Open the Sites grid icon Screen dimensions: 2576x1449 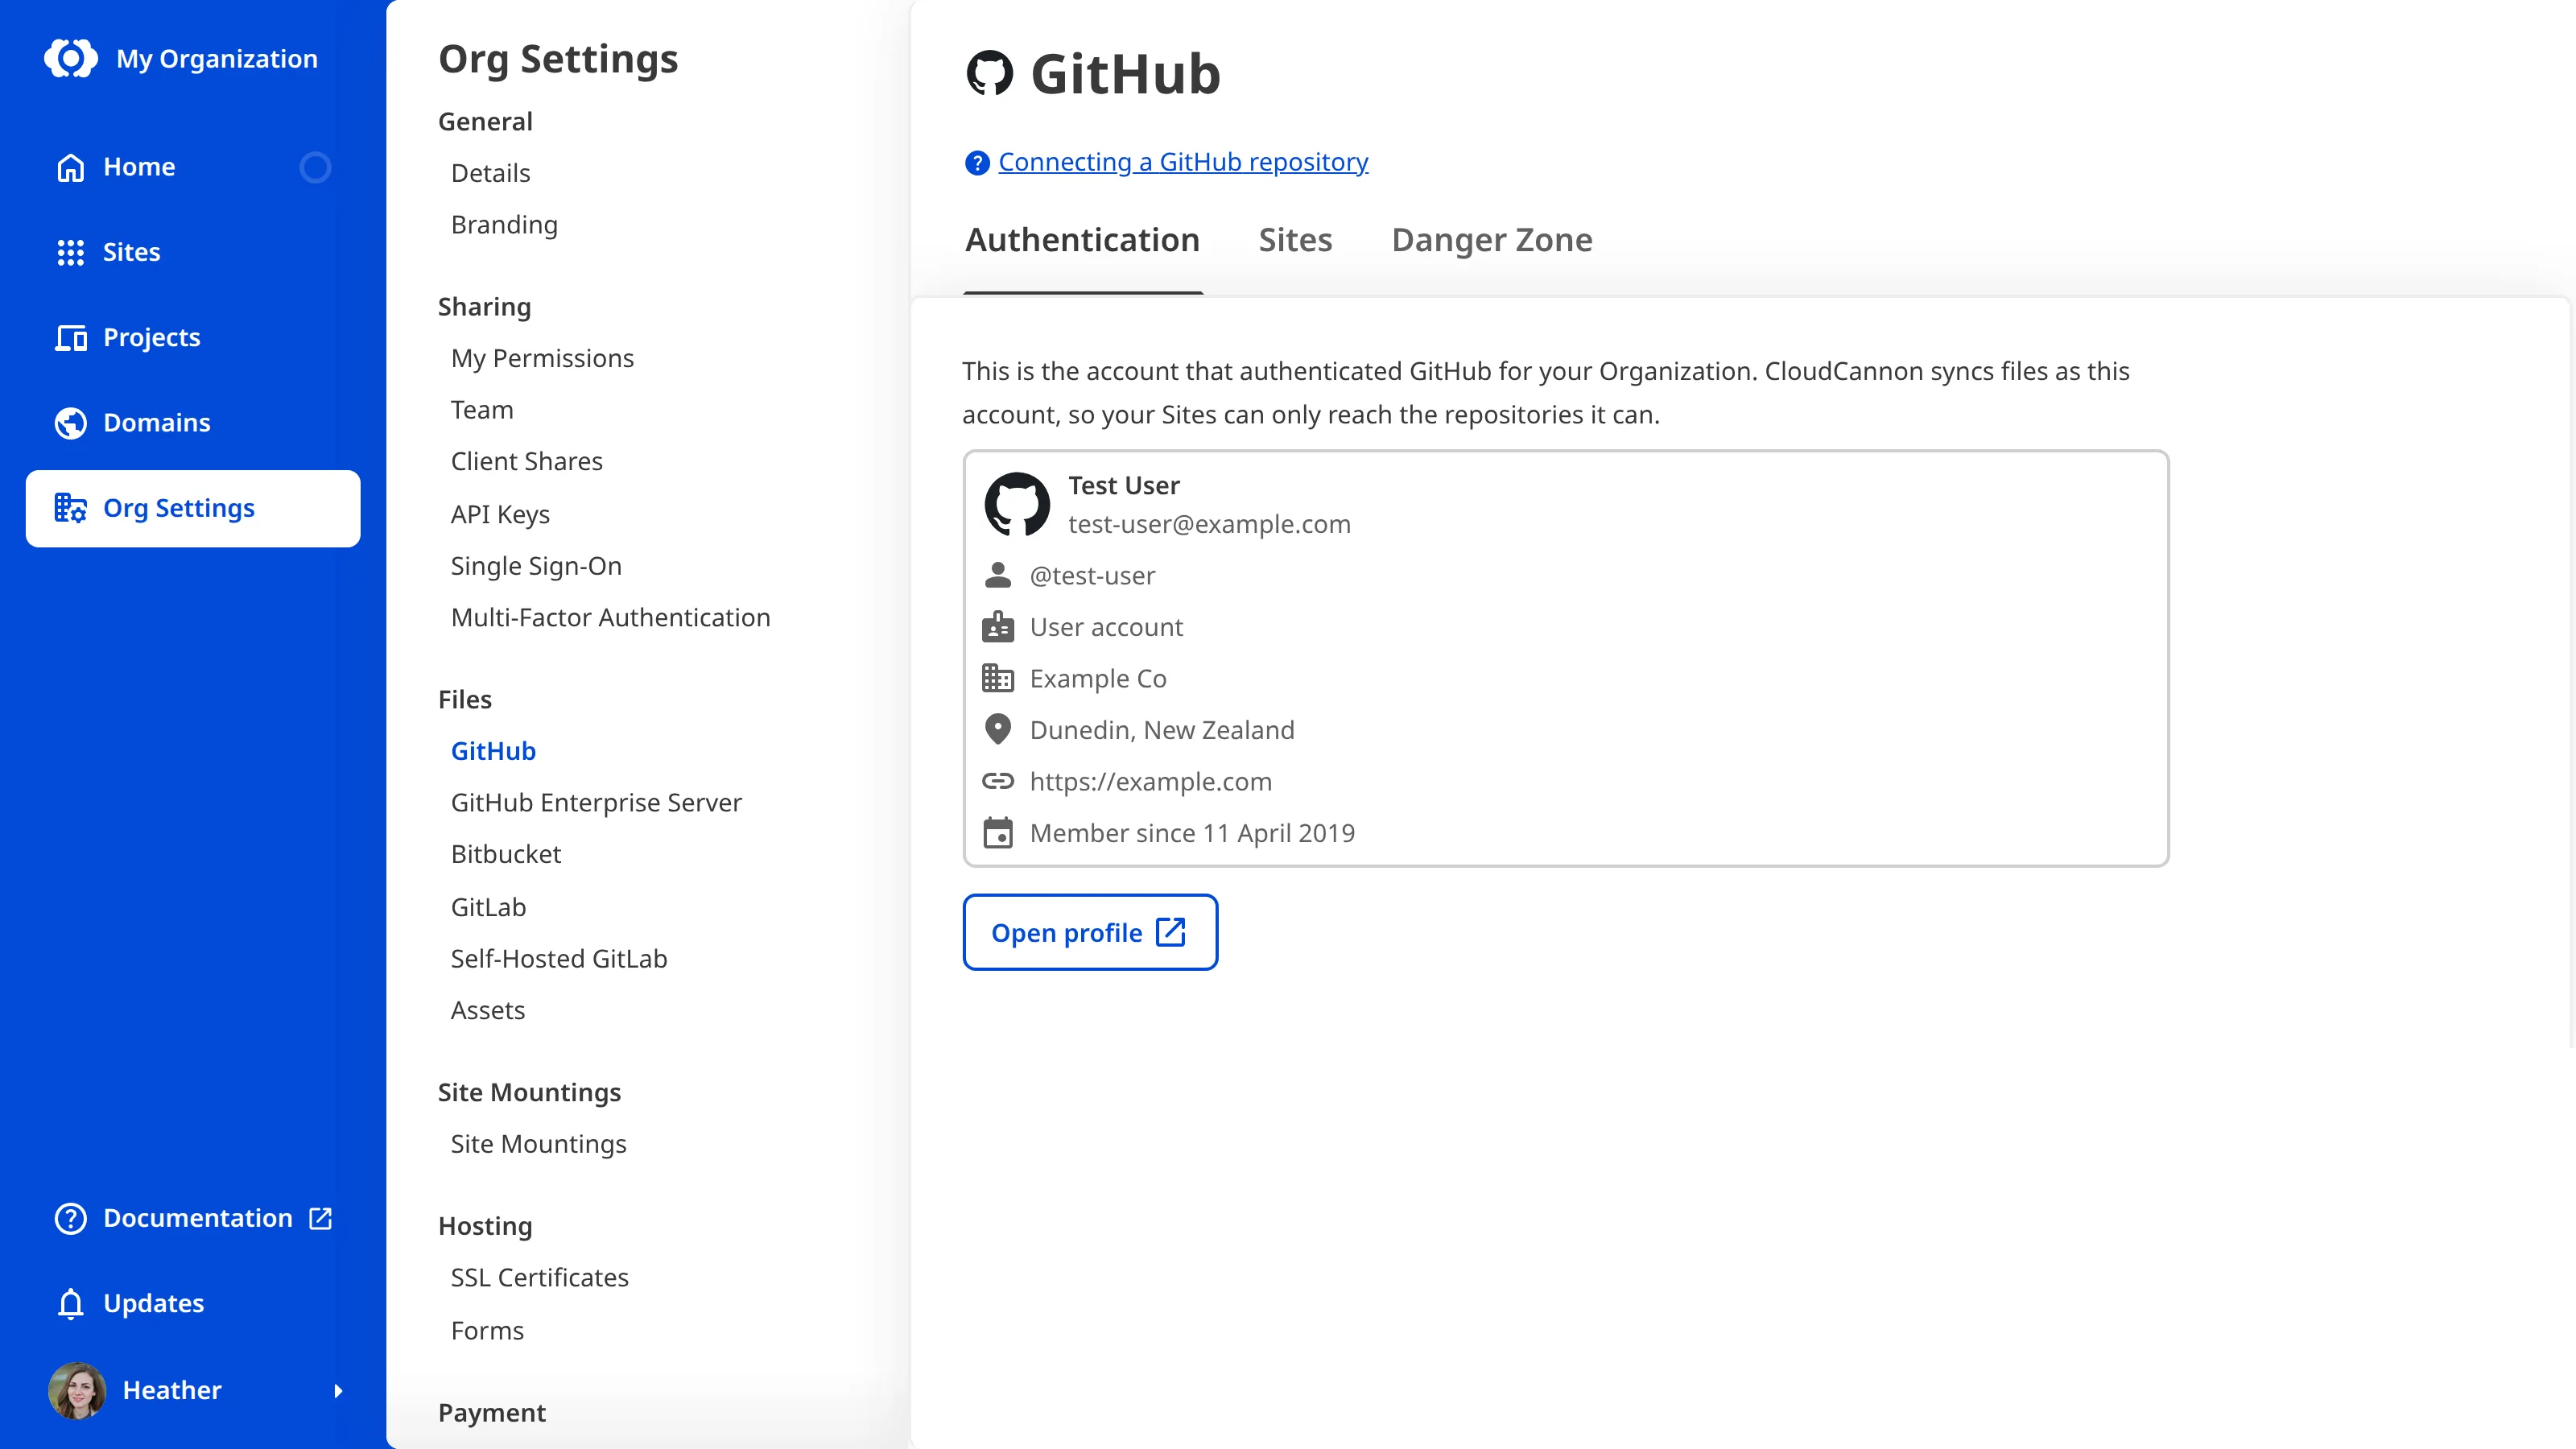point(70,252)
